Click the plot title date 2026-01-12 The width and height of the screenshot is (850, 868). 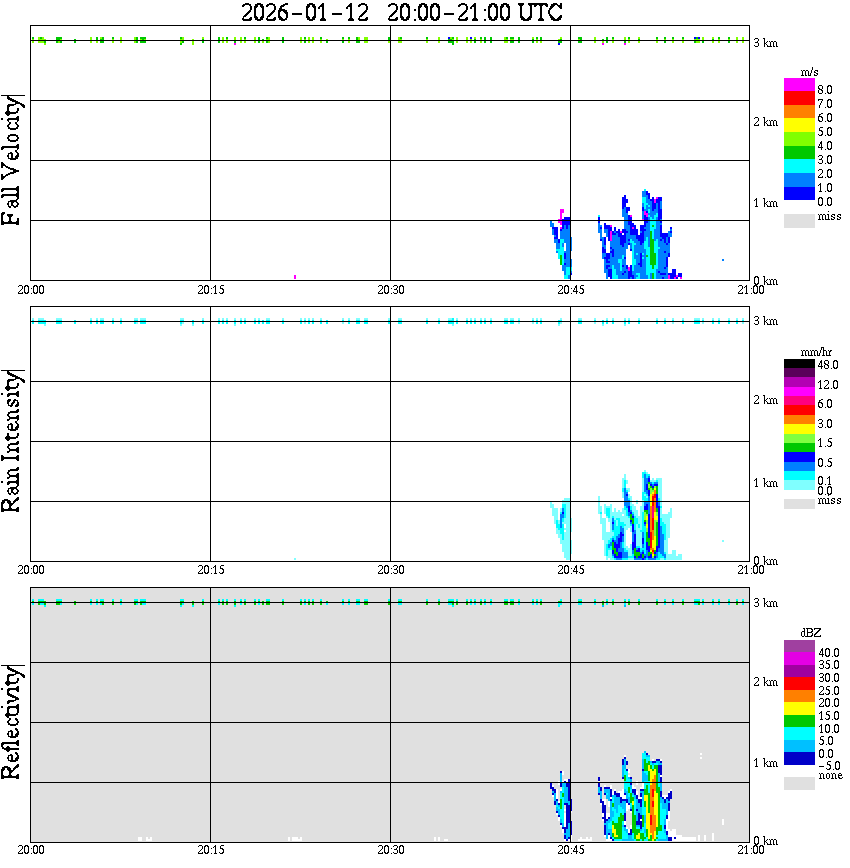pyautogui.click(x=305, y=12)
